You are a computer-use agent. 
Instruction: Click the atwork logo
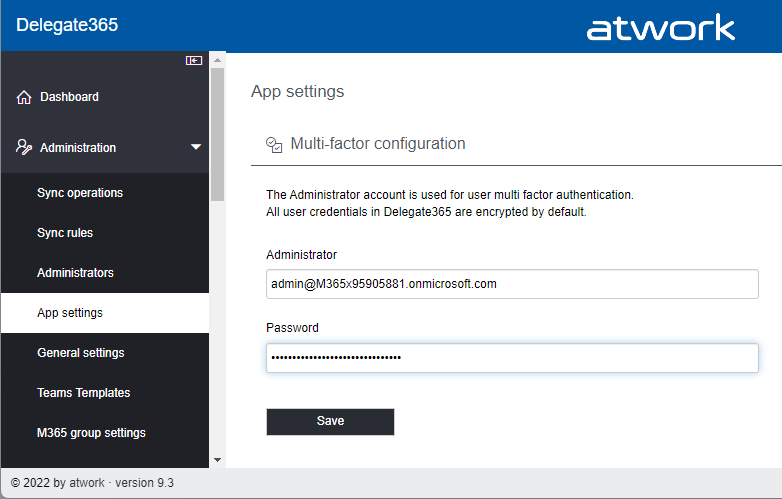coord(660,28)
